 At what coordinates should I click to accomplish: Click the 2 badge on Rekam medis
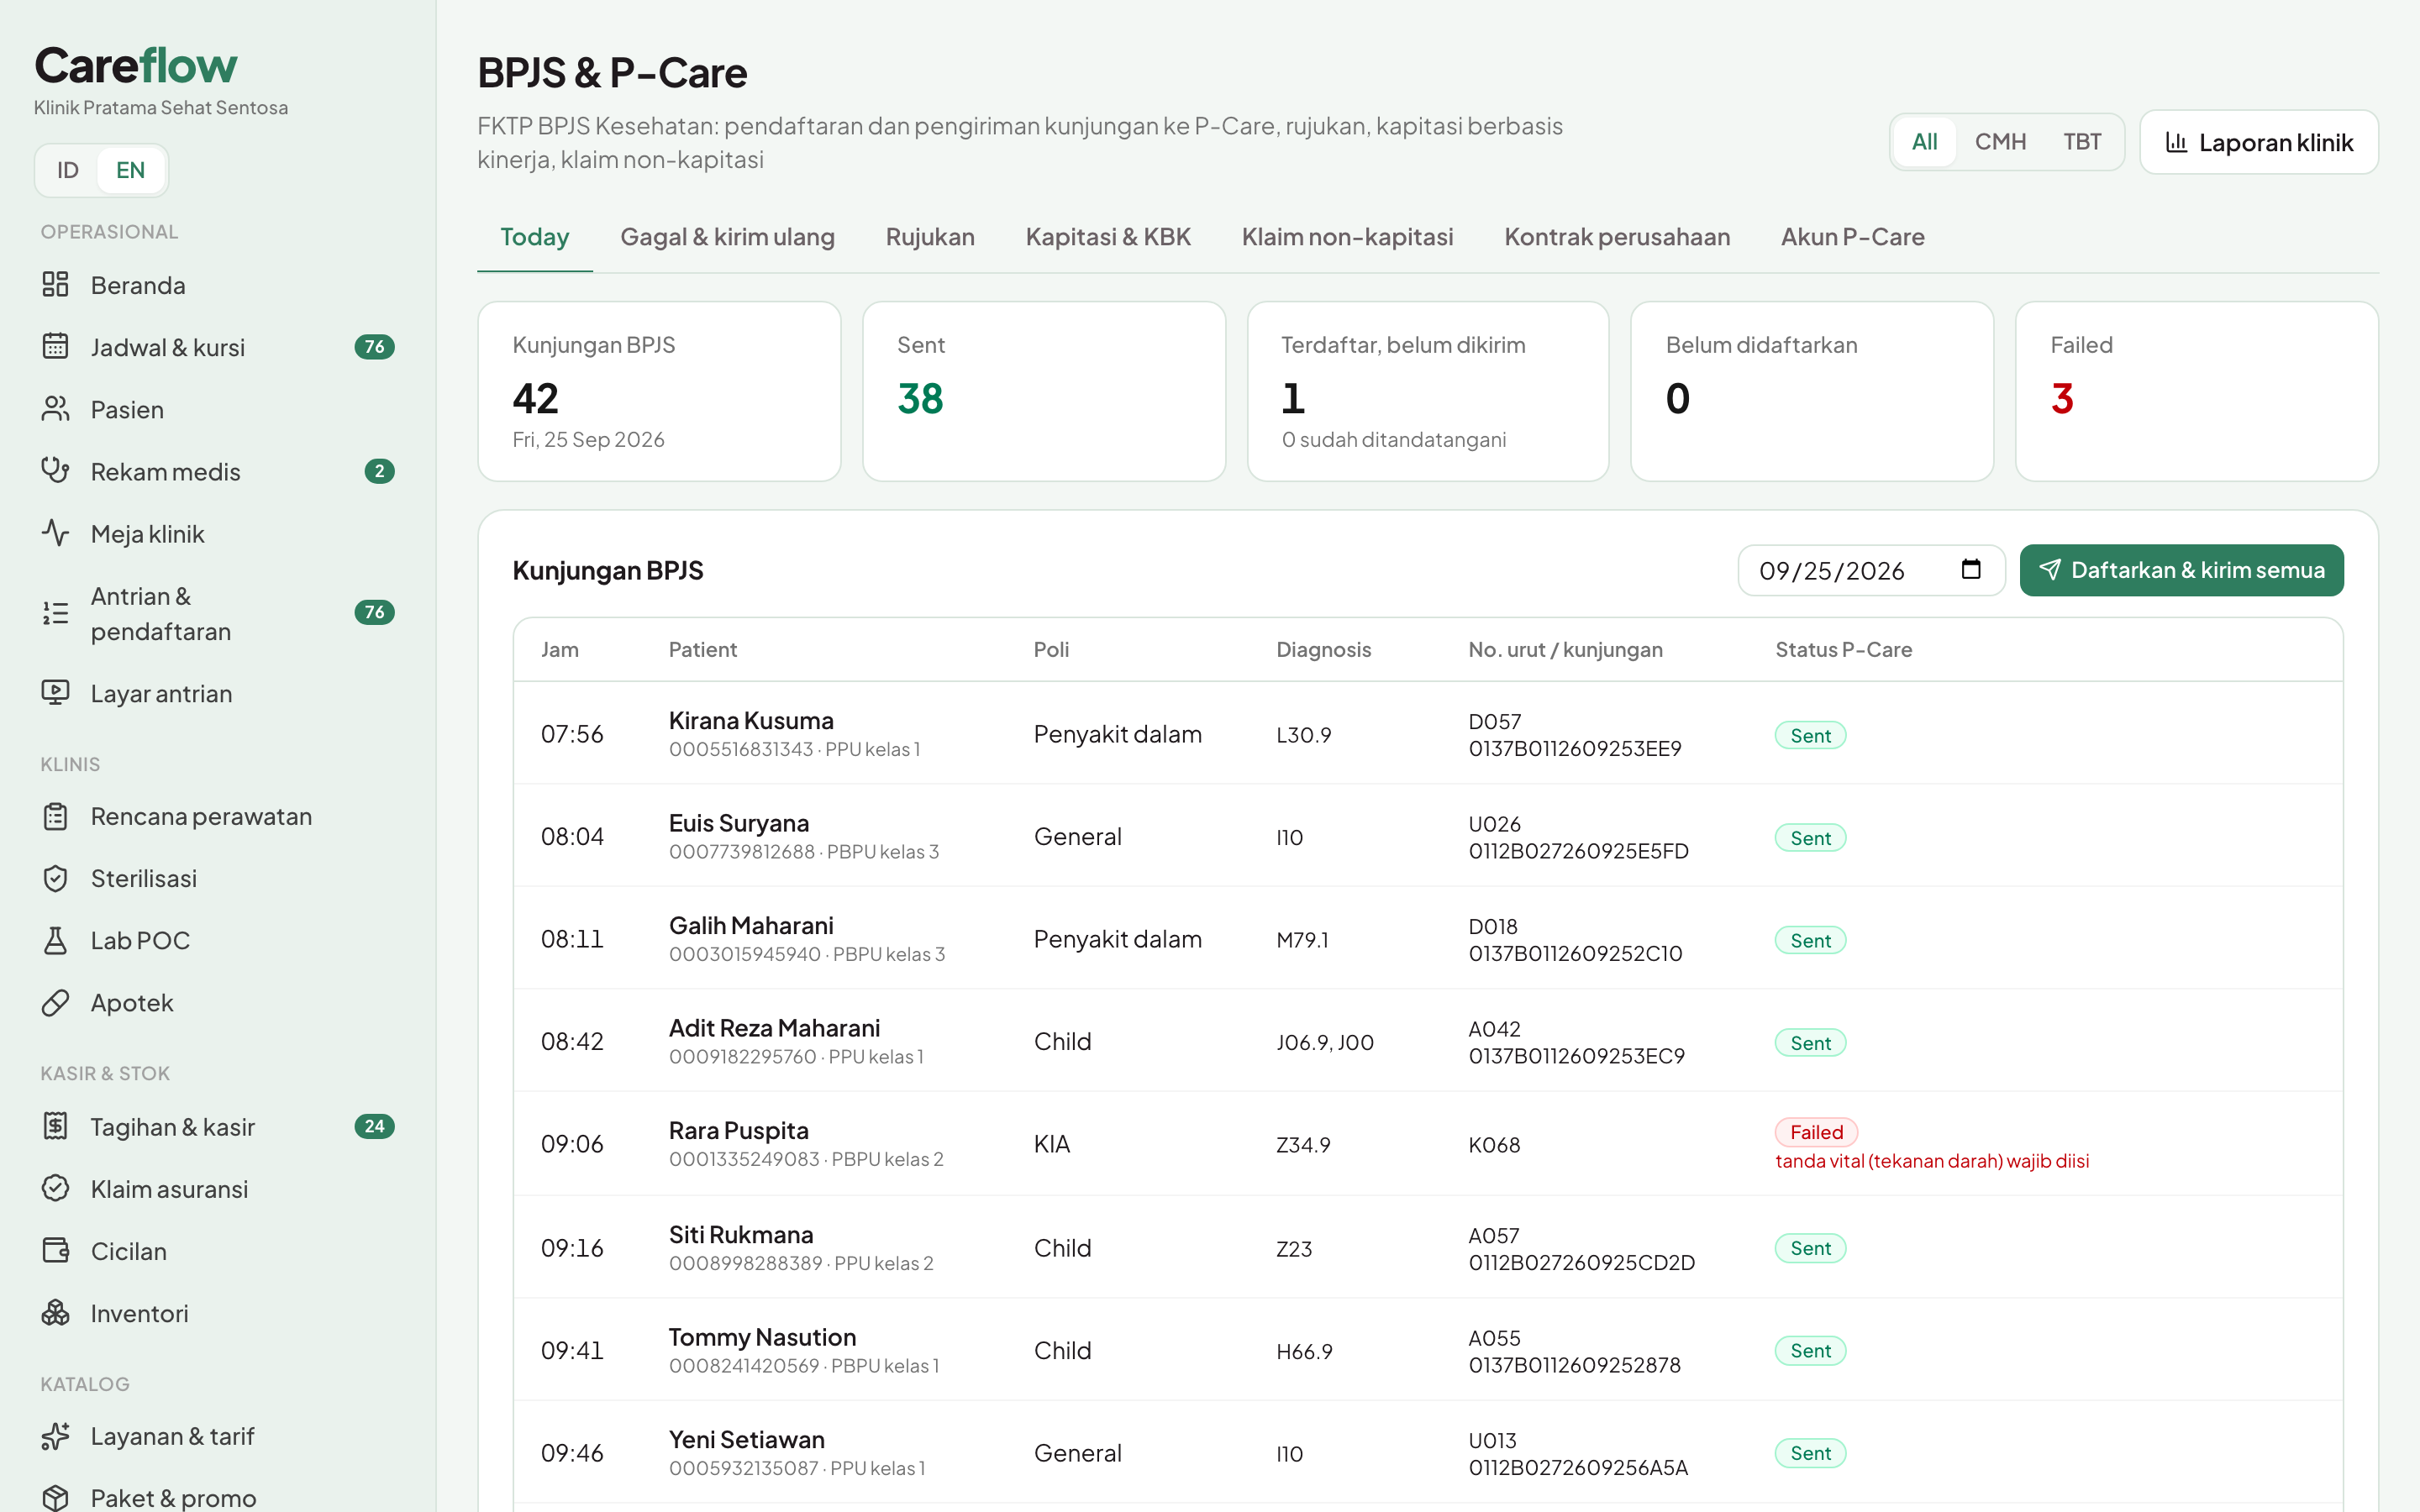(379, 471)
